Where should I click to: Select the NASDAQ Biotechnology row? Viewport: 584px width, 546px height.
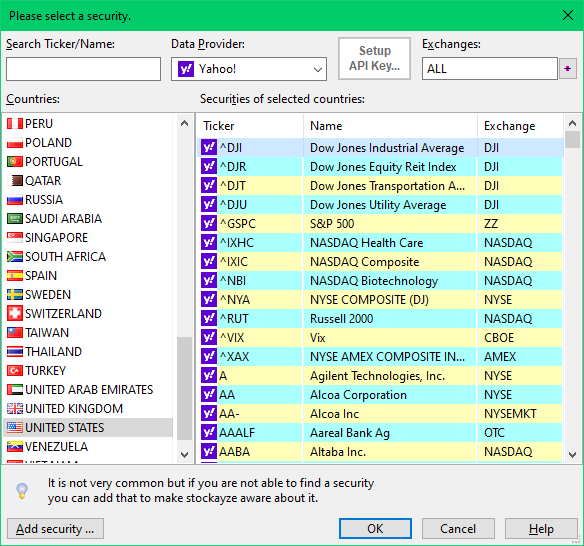[380, 281]
